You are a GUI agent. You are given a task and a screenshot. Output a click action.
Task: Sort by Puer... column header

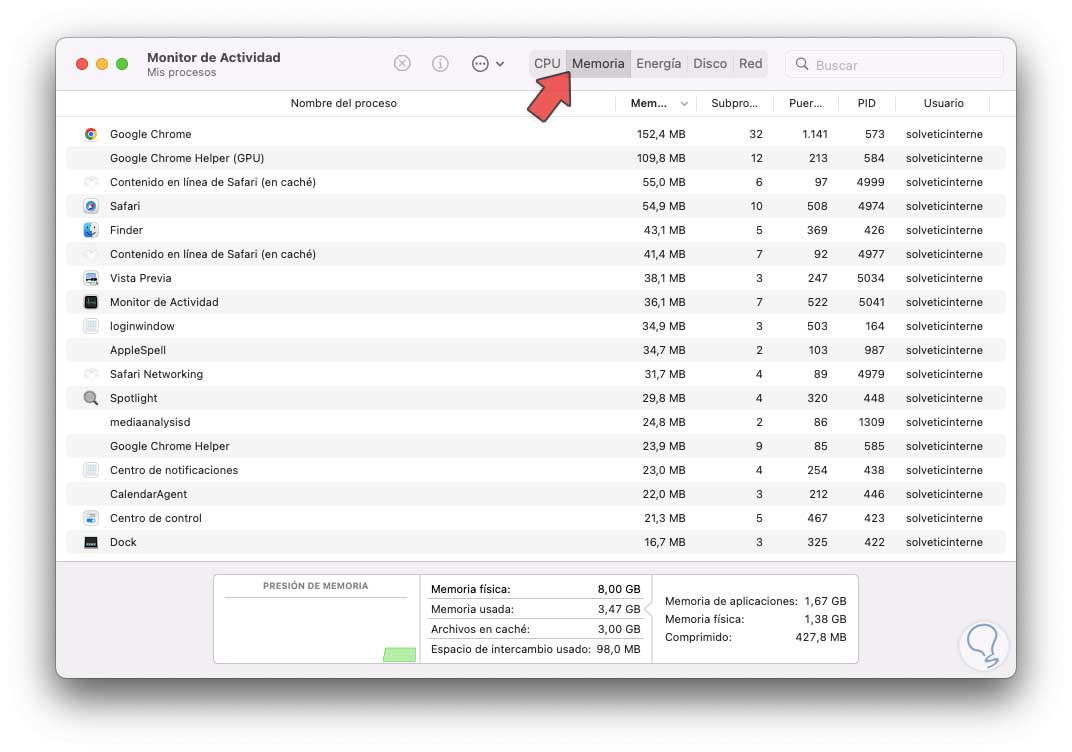click(x=805, y=103)
